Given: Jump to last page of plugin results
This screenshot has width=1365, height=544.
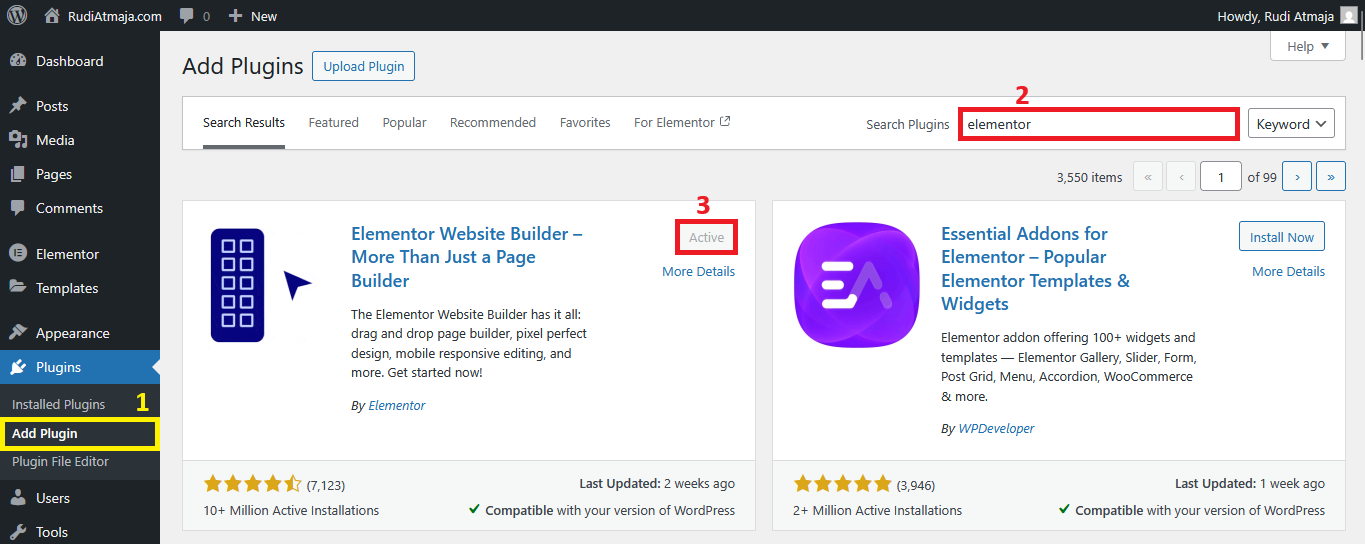Looking at the screenshot, I should click(x=1330, y=177).
